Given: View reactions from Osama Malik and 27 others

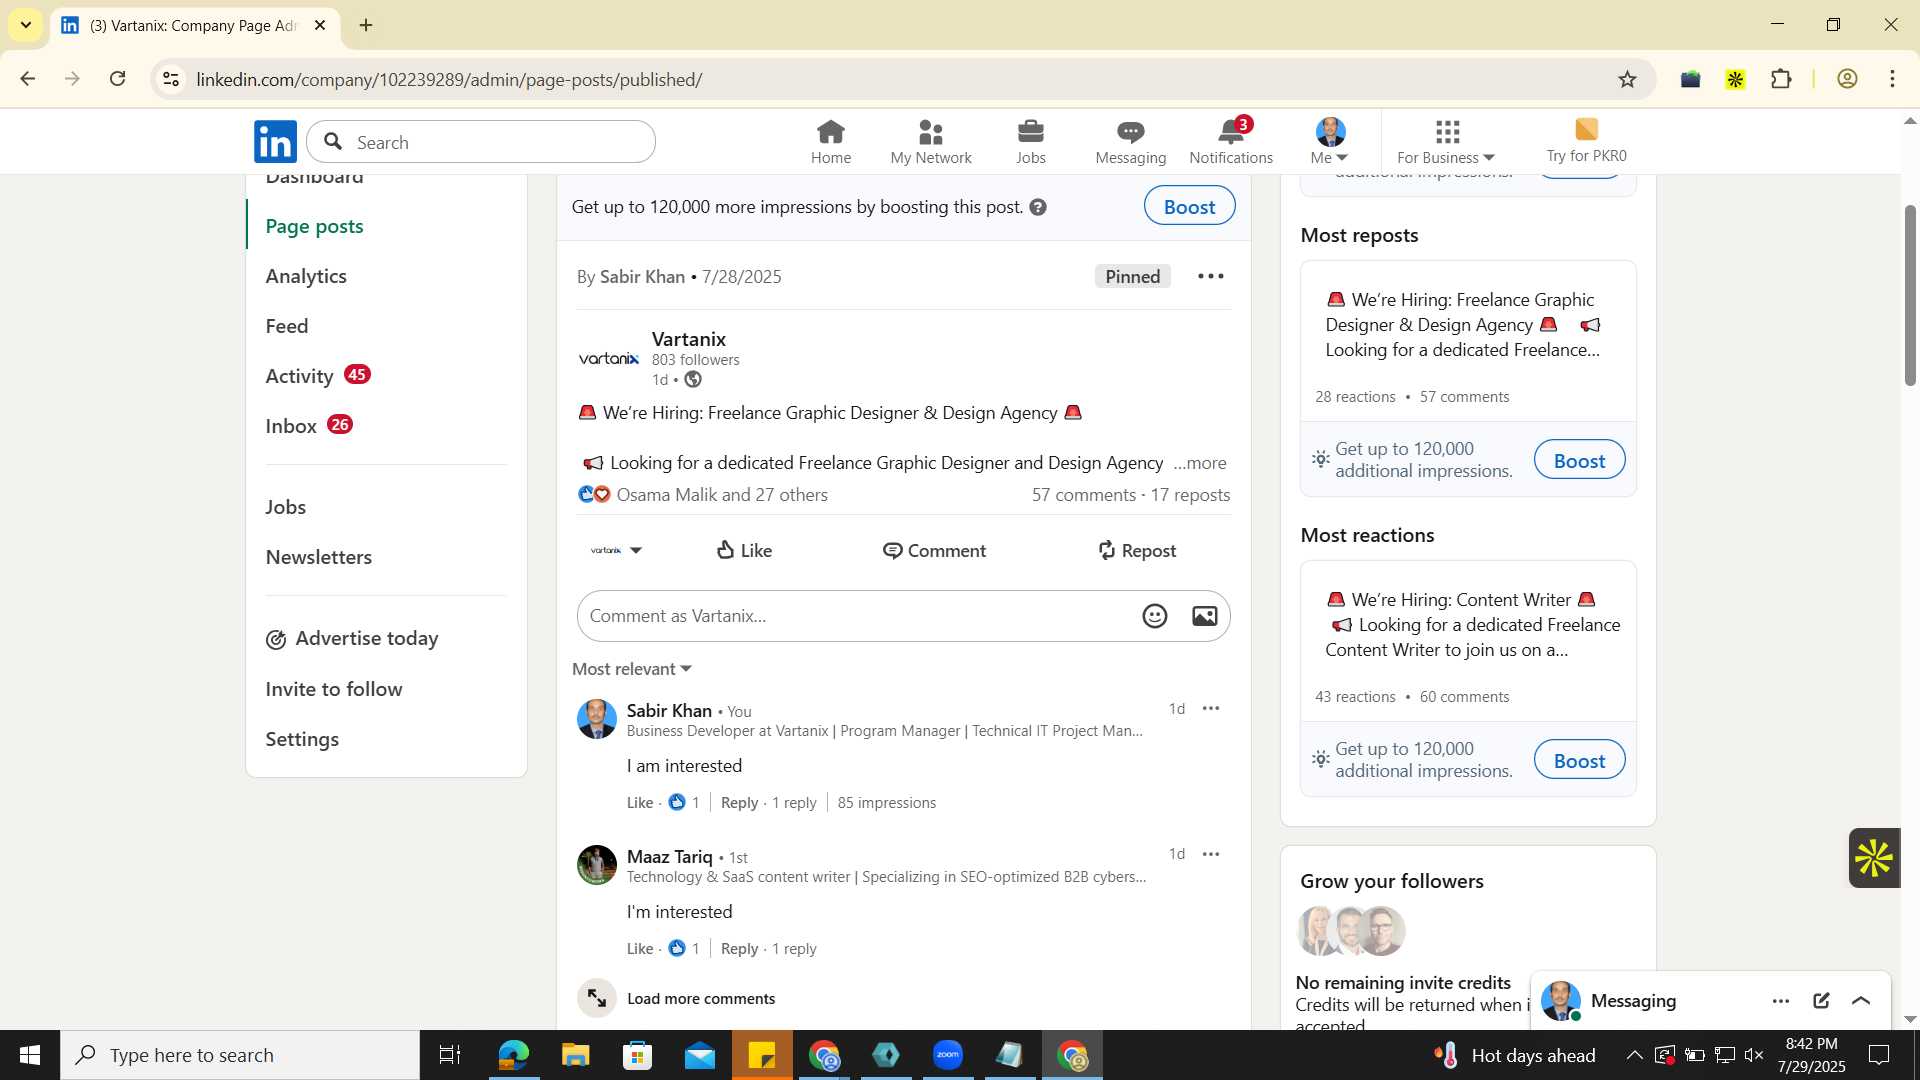Looking at the screenshot, I should click(x=722, y=495).
